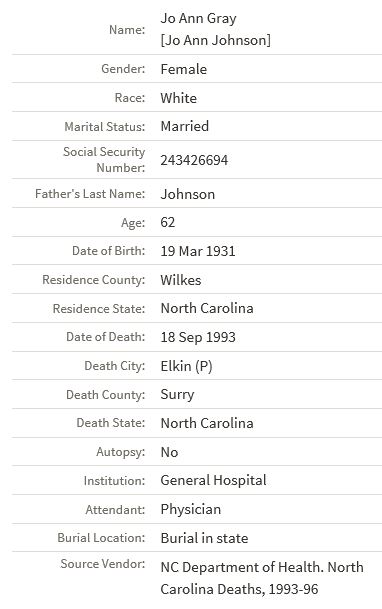The height and width of the screenshot is (609, 382).
Task: Click the Burial in state value
Action: 204,538
